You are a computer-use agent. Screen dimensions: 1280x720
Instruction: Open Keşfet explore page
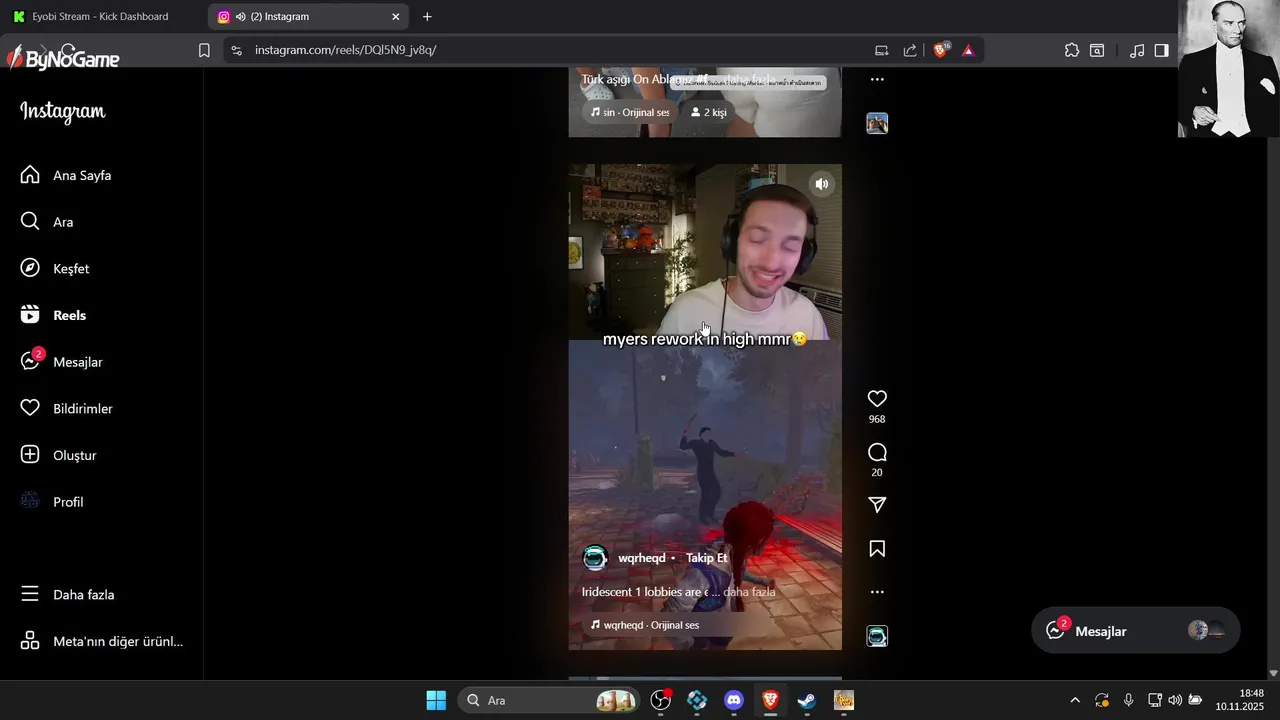[56, 268]
